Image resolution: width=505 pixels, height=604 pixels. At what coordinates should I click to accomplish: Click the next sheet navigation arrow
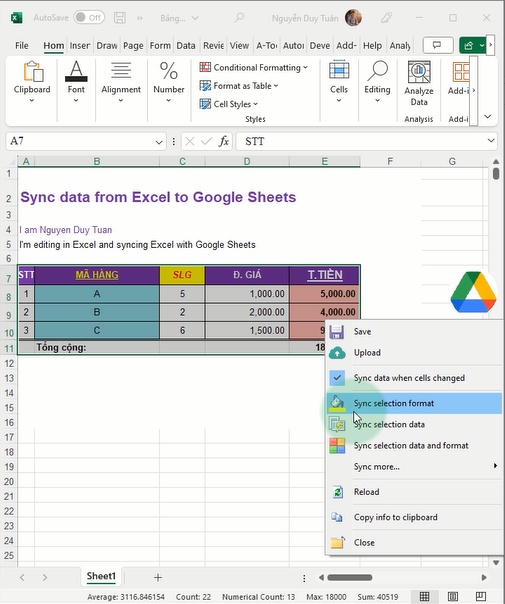tap(45, 577)
